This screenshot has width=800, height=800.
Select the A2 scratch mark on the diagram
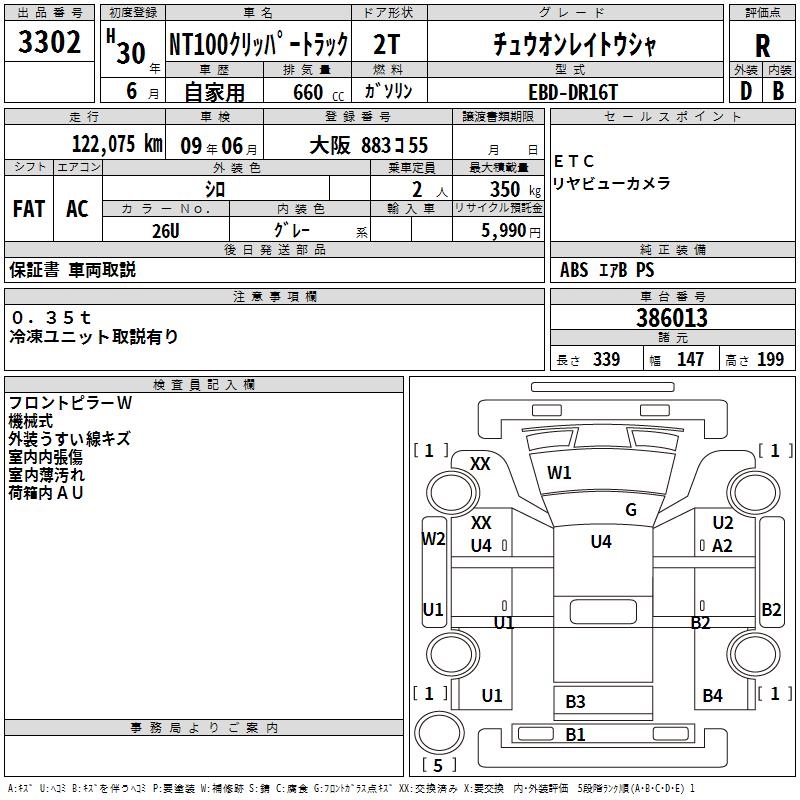pyautogui.click(x=723, y=546)
